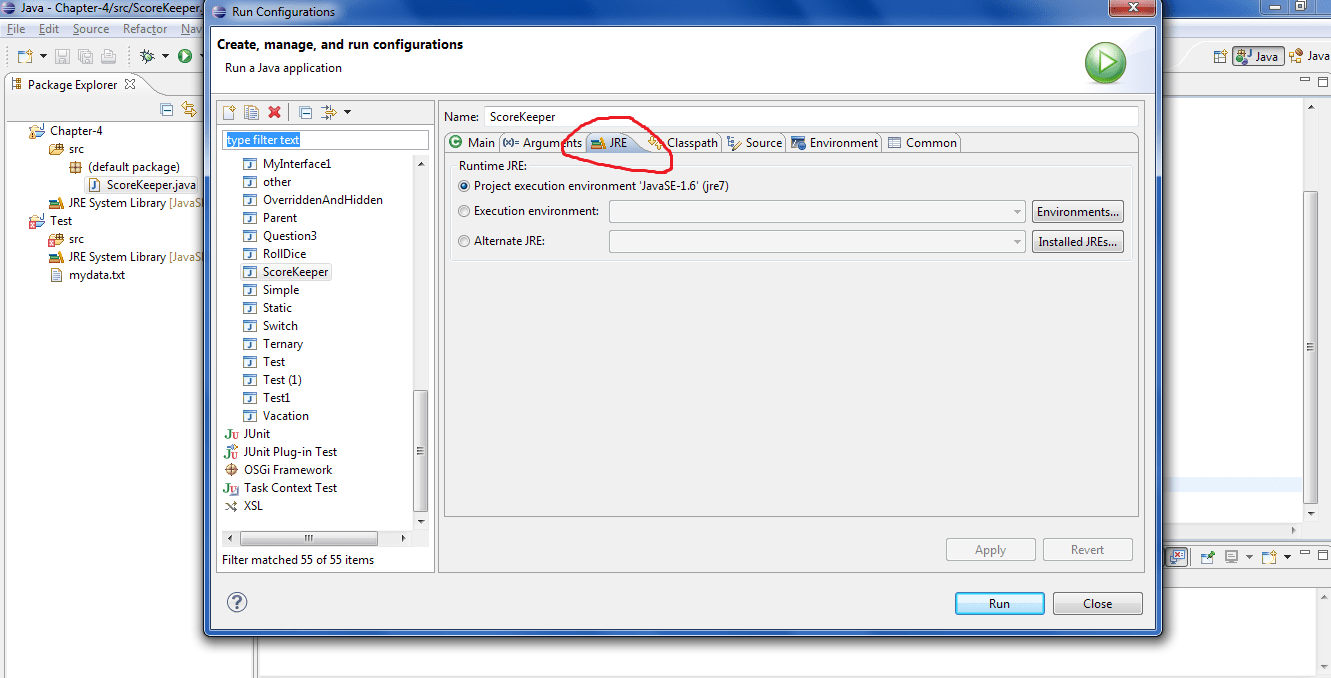Click Collapse All icon in Package Explorer
Viewport: 1331px width, 678px height.
click(x=166, y=109)
